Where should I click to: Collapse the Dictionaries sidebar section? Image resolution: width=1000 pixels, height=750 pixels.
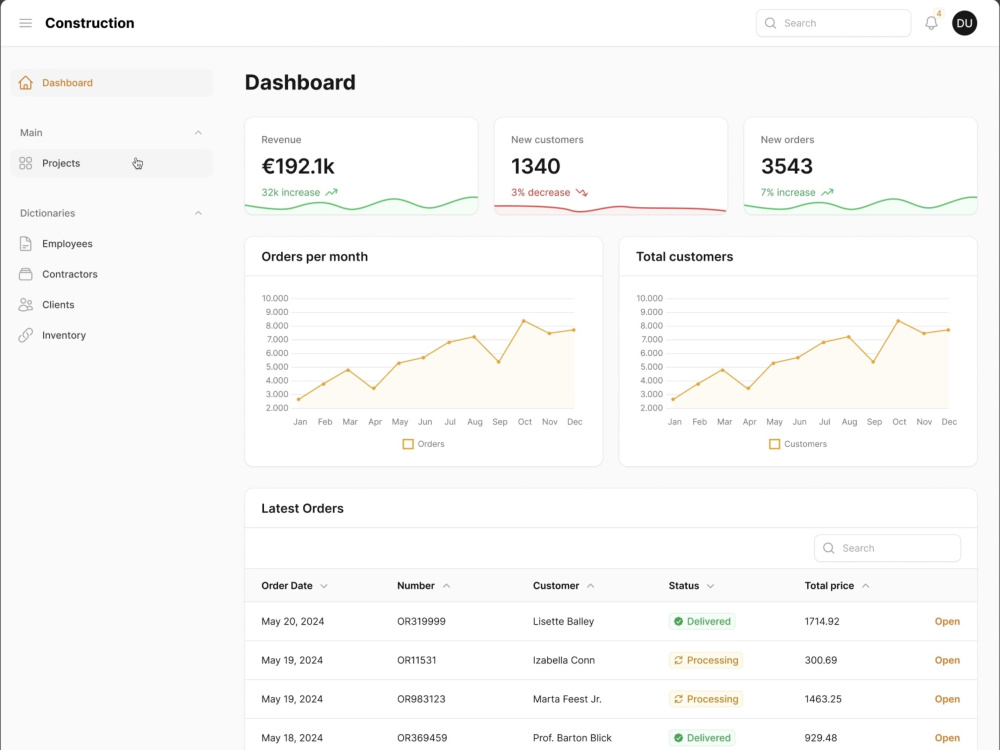[198, 213]
